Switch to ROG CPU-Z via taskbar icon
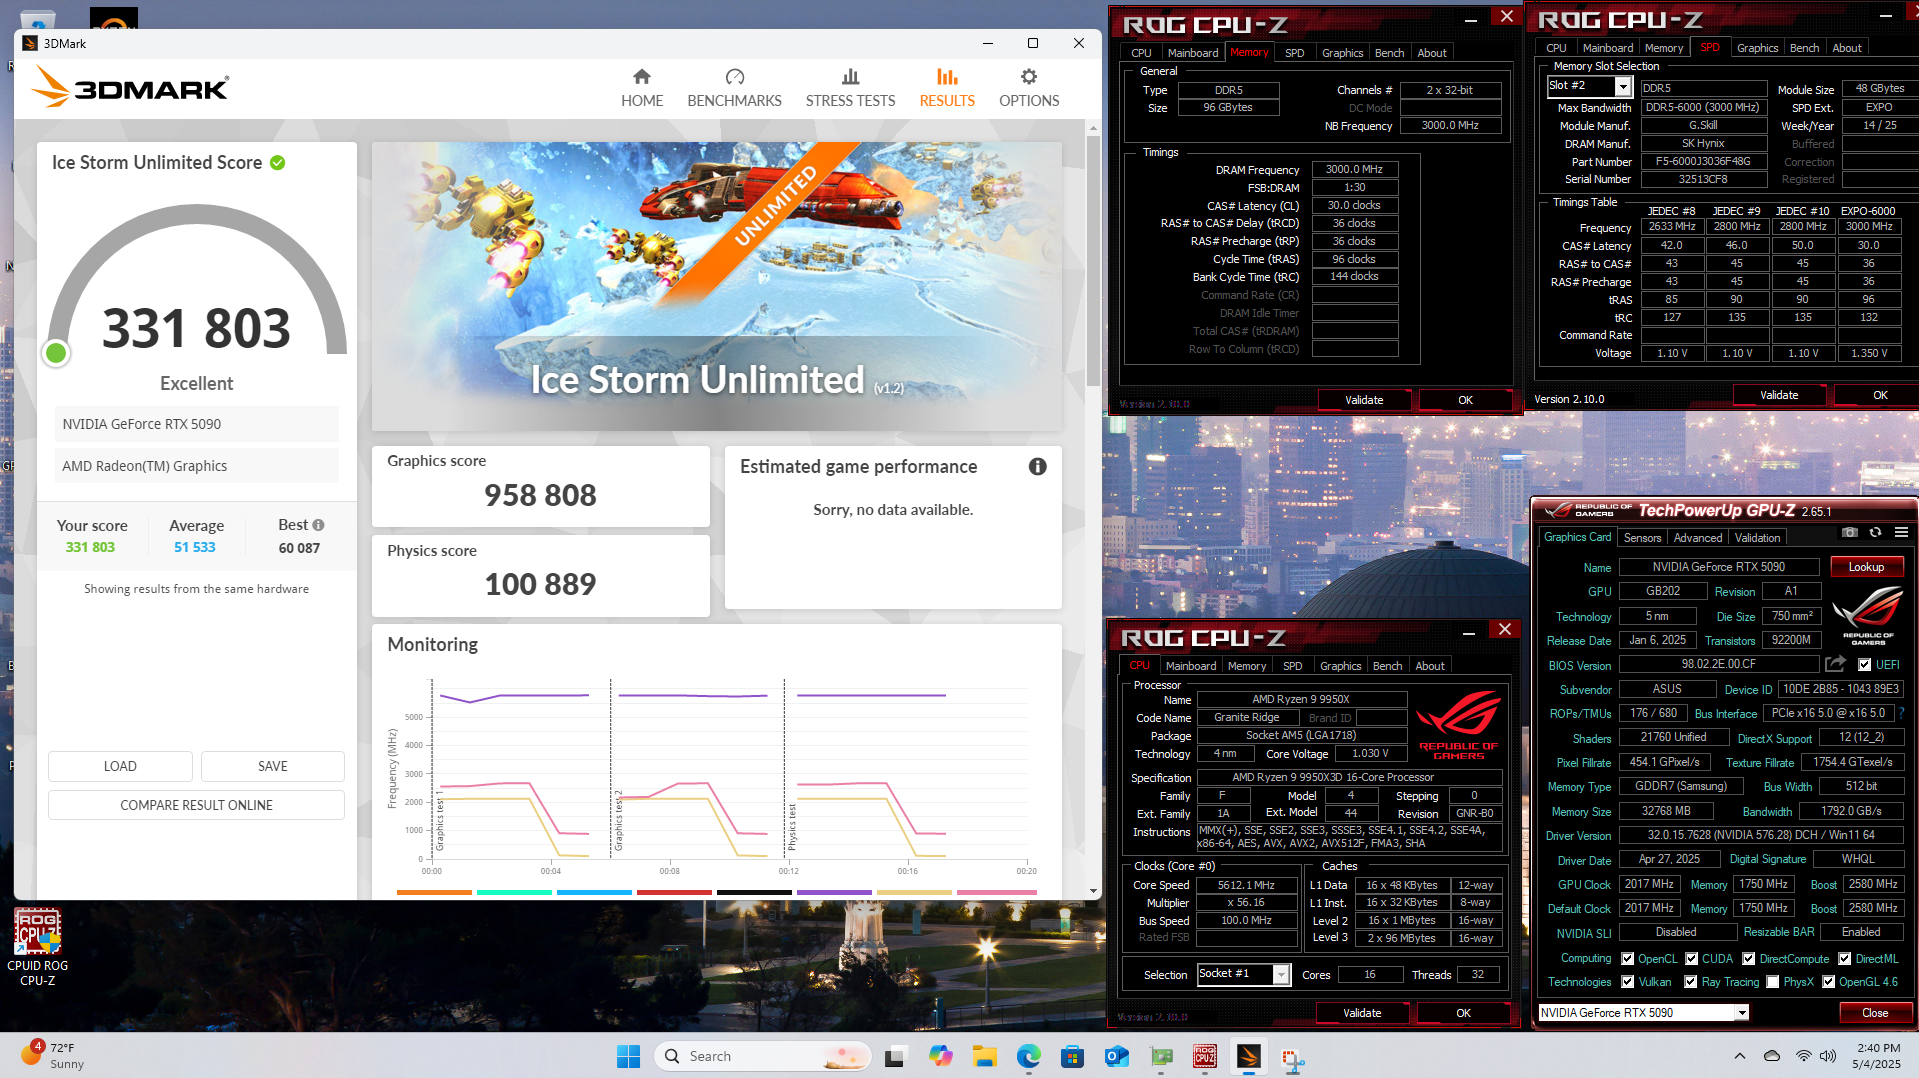This screenshot has height=1078, width=1919. 1205,1056
